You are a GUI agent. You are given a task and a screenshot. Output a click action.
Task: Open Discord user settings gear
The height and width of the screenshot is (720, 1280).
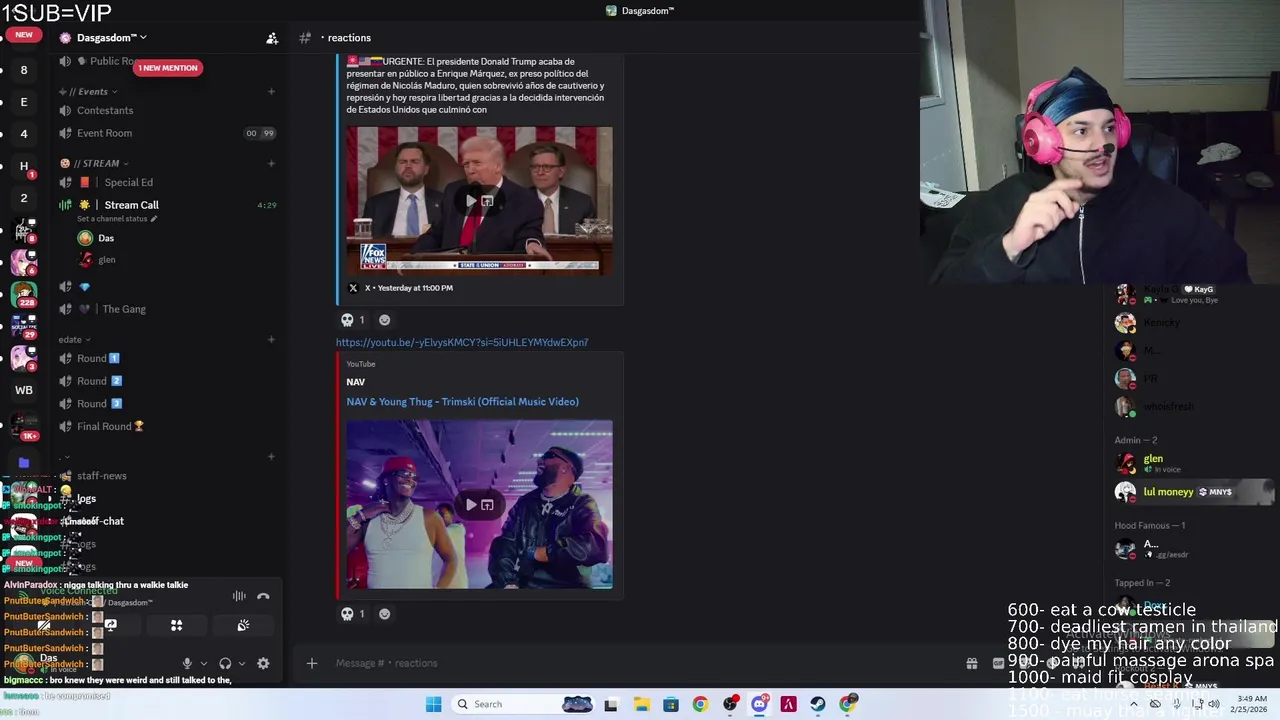[263, 663]
